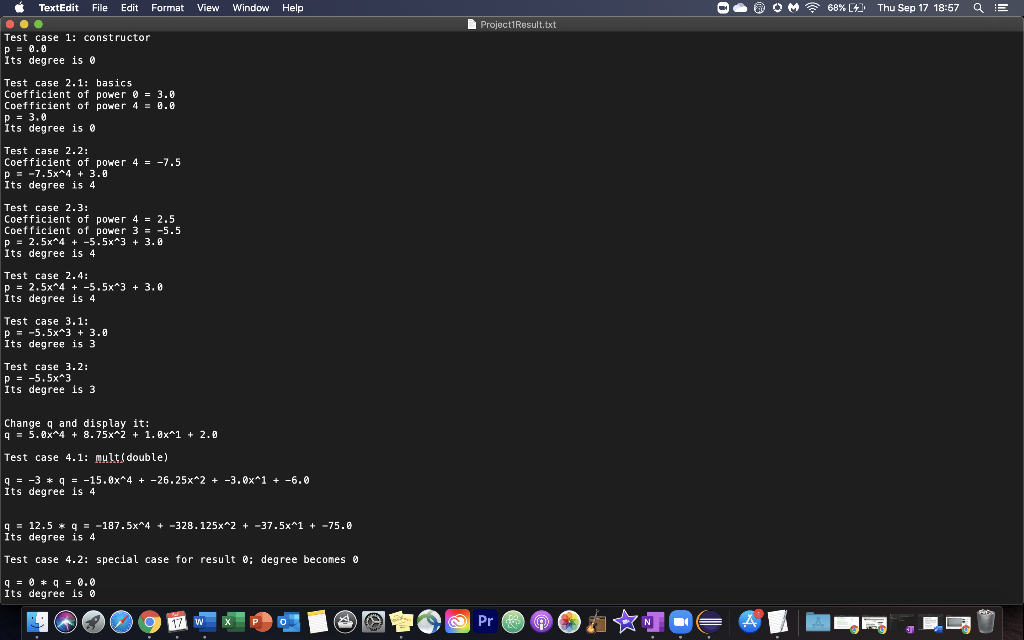Image resolution: width=1024 pixels, height=640 pixels.
Task: Launch Siri from the Dock
Action: point(65,622)
